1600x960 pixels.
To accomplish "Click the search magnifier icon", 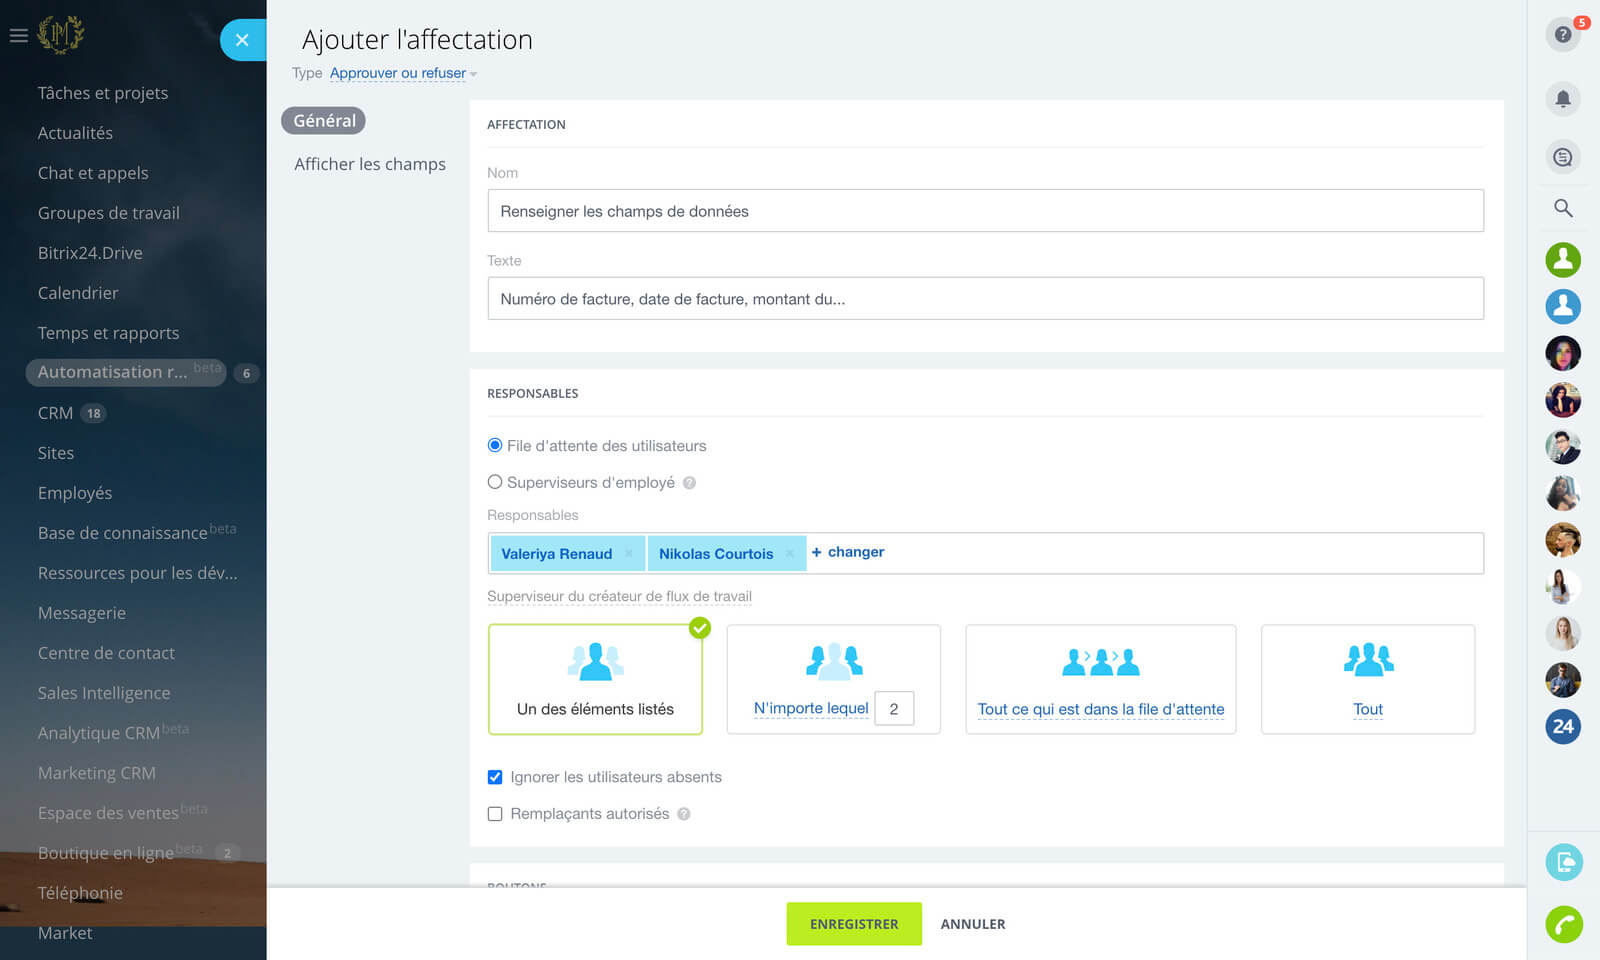I will click(x=1562, y=208).
